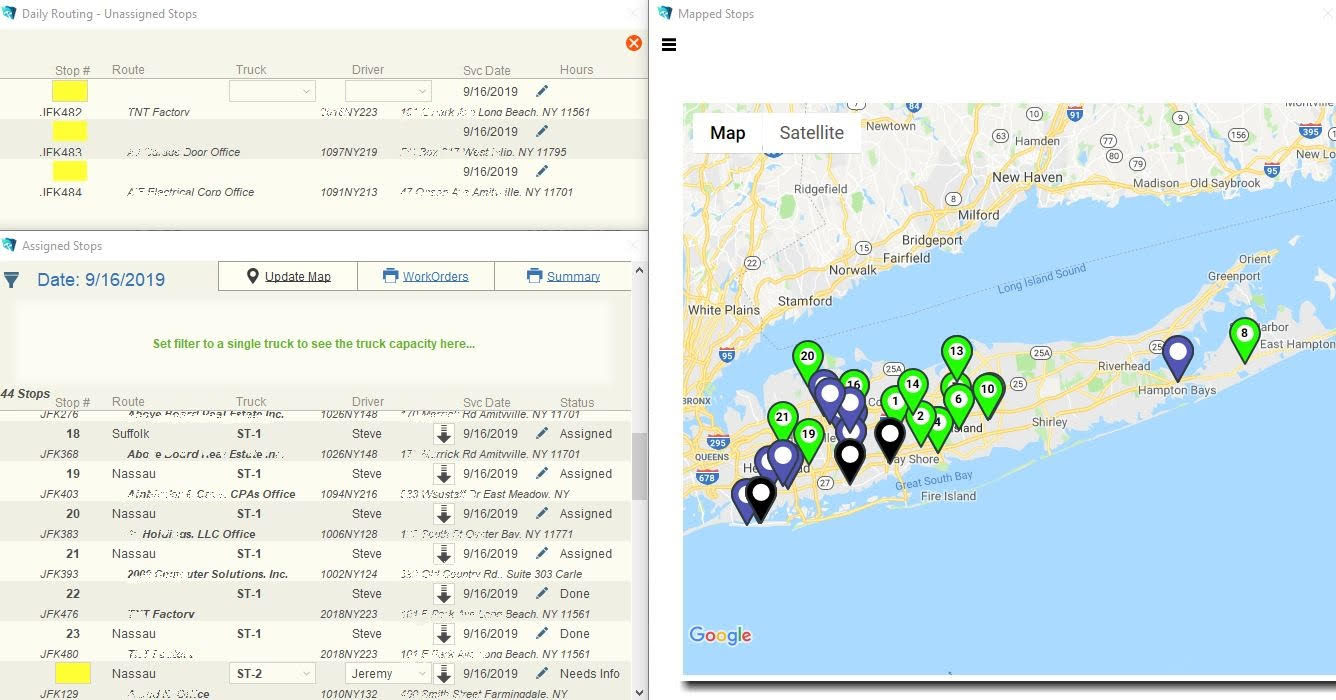Click the filter funnel icon beside the Date

click(11, 280)
